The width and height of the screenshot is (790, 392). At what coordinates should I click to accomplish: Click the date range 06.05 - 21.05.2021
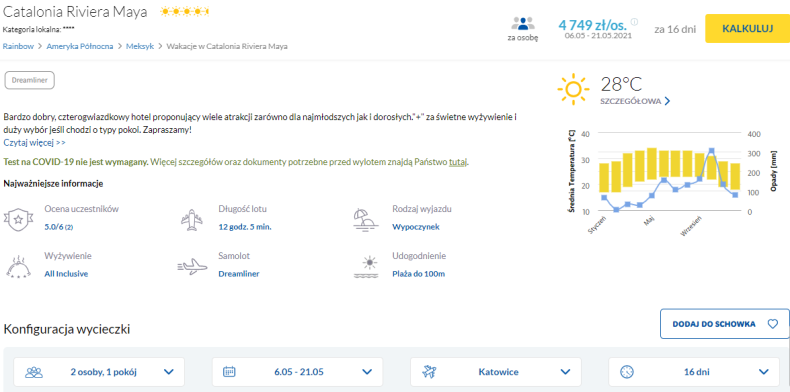pyautogui.click(x=598, y=35)
